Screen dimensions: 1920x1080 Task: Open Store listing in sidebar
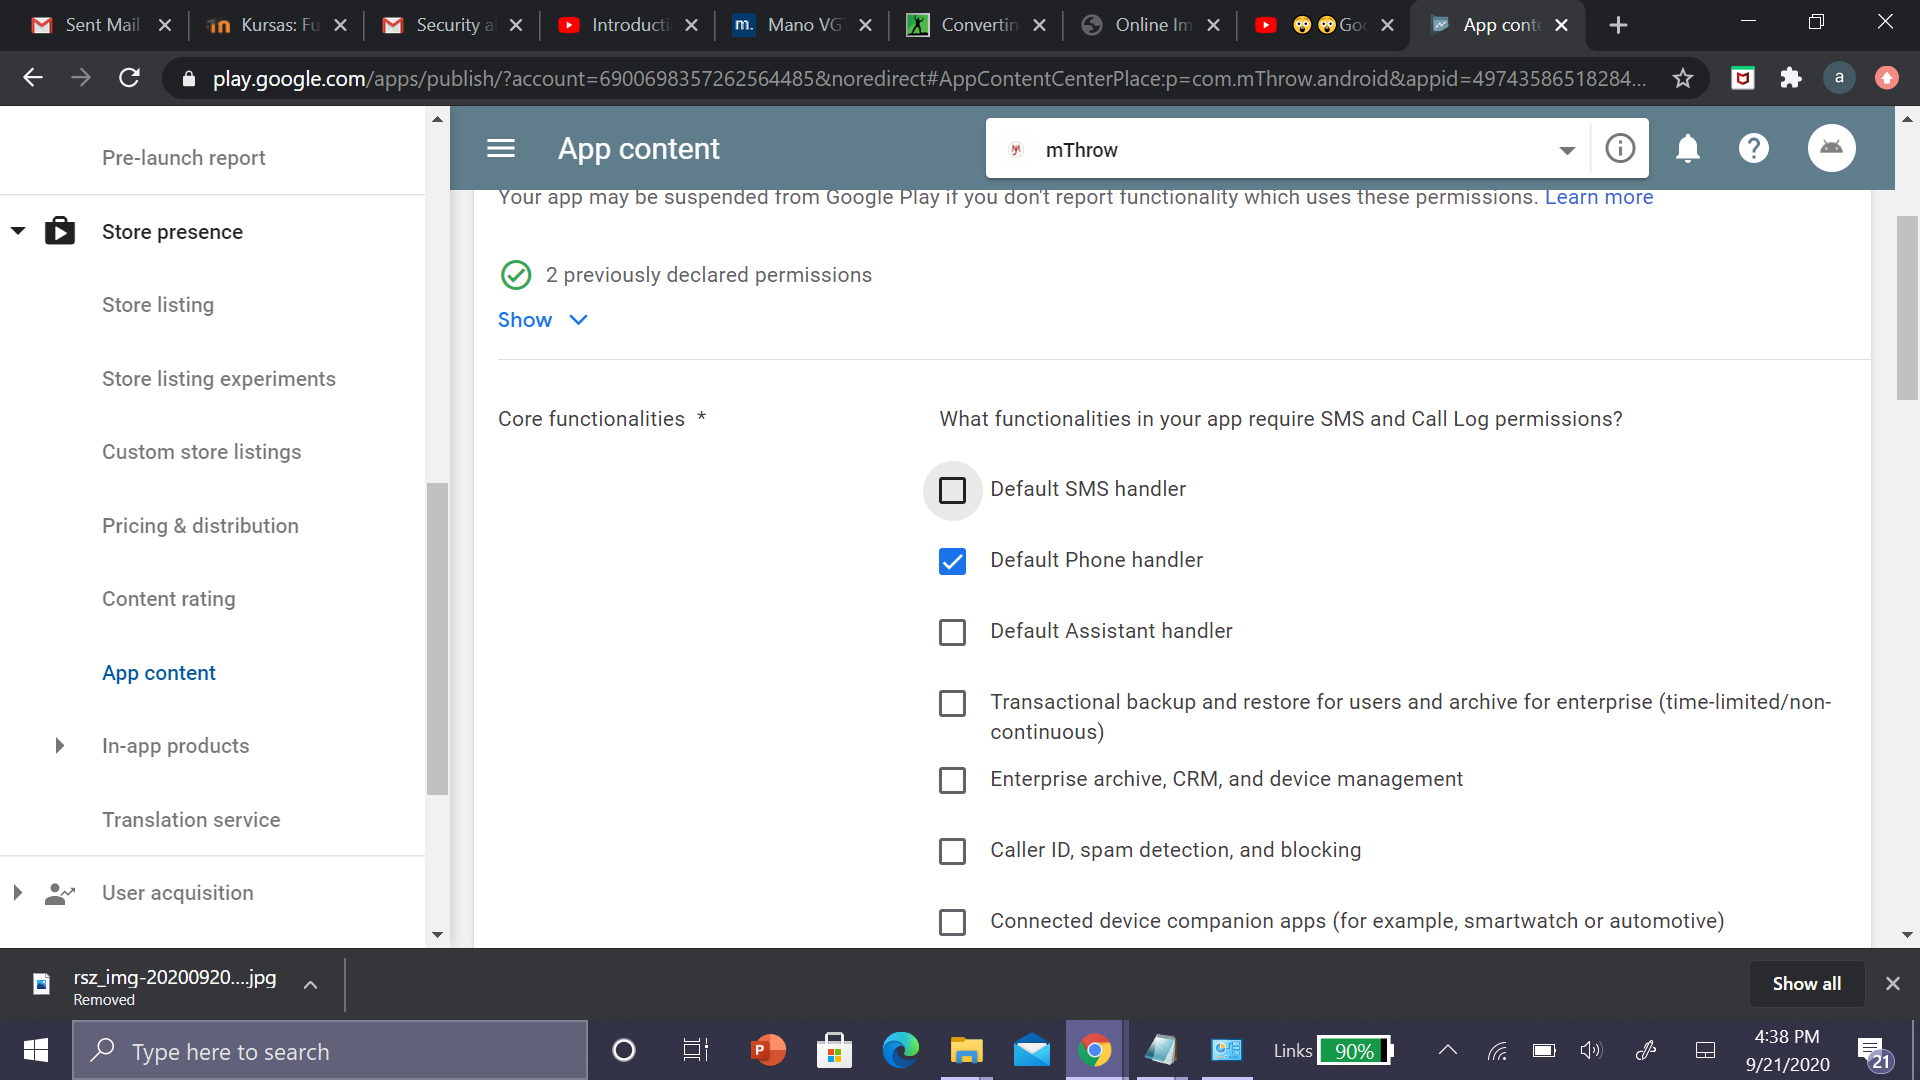click(157, 305)
